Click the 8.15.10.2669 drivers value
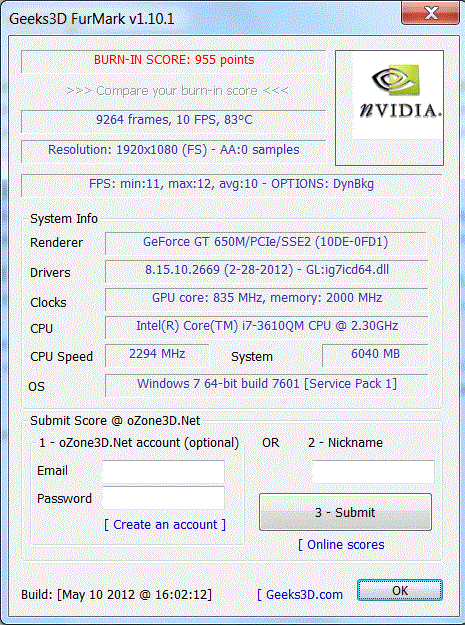The width and height of the screenshot is (465, 626). pyautogui.click(x=267, y=271)
